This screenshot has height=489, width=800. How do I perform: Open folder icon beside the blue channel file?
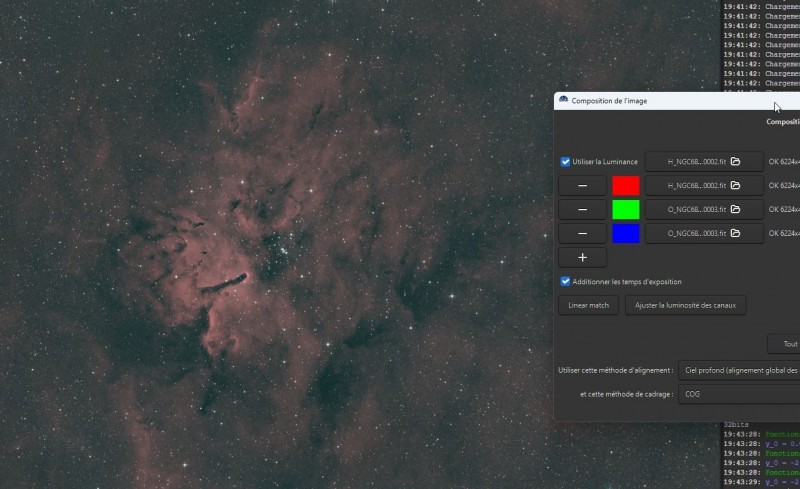point(735,233)
